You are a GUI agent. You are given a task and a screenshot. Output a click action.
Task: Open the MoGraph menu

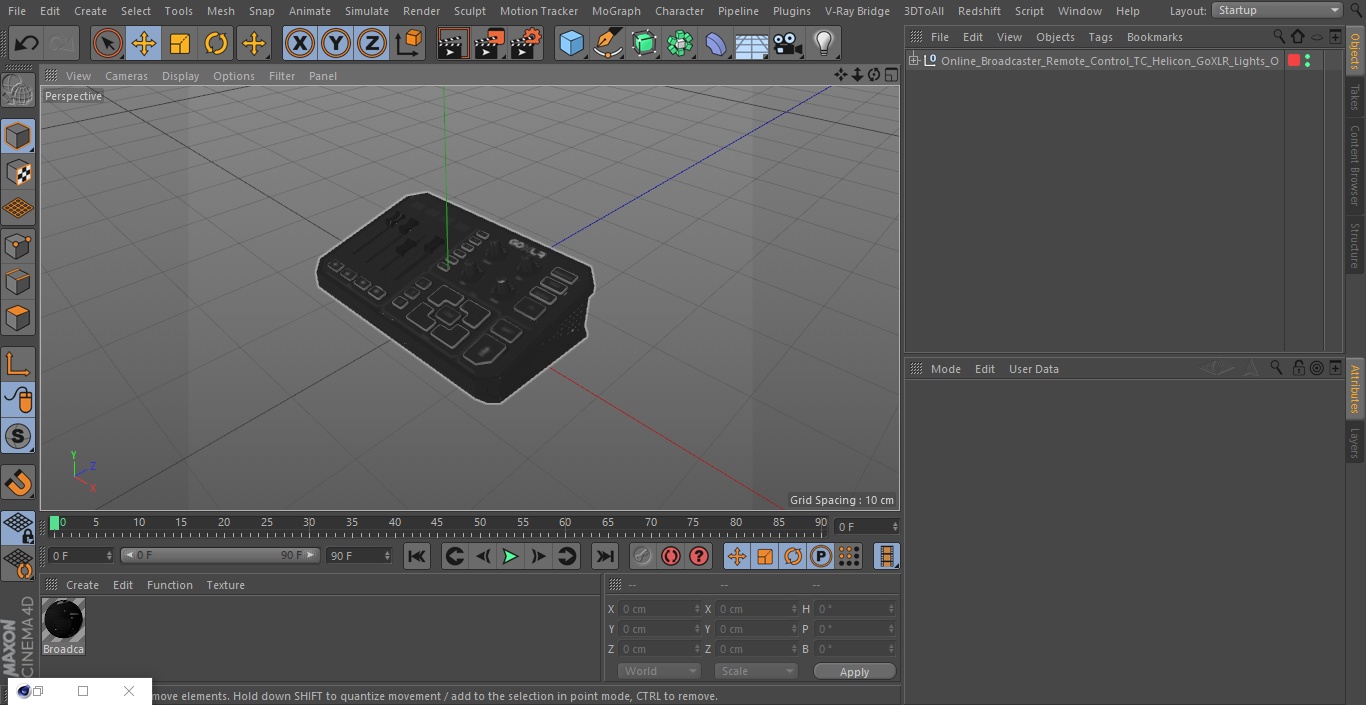[x=616, y=11]
